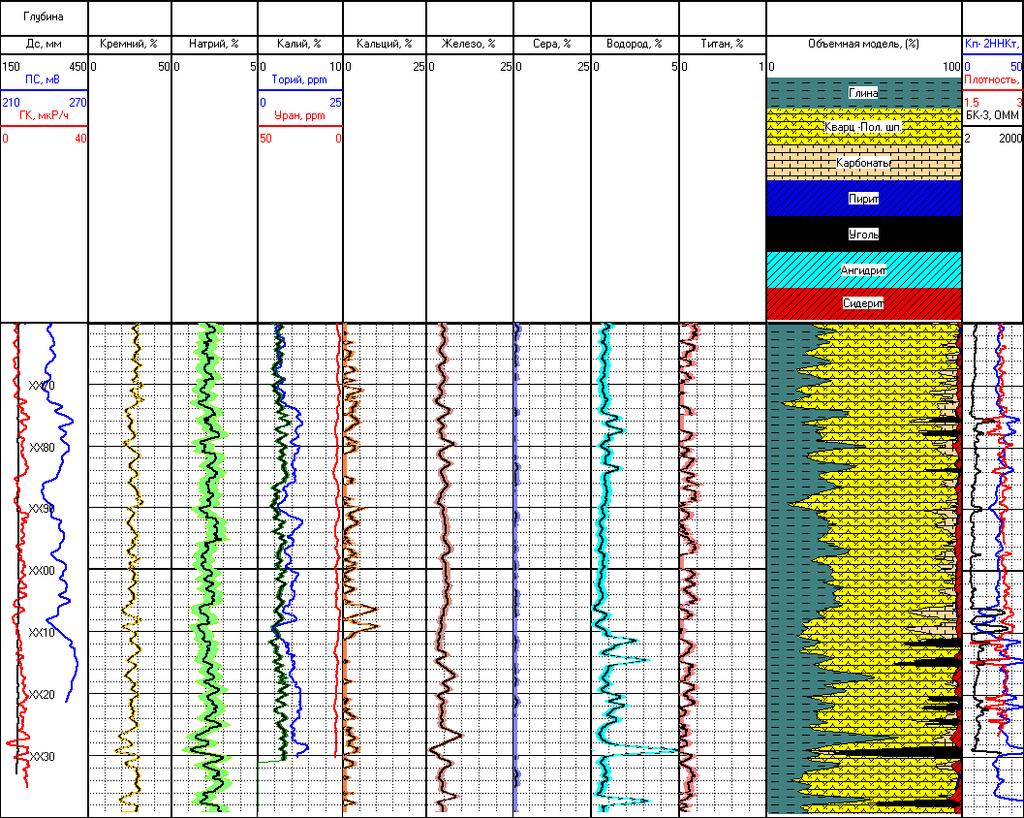Click the XX20 depth mark
The image size is (1024, 818).
42,695
